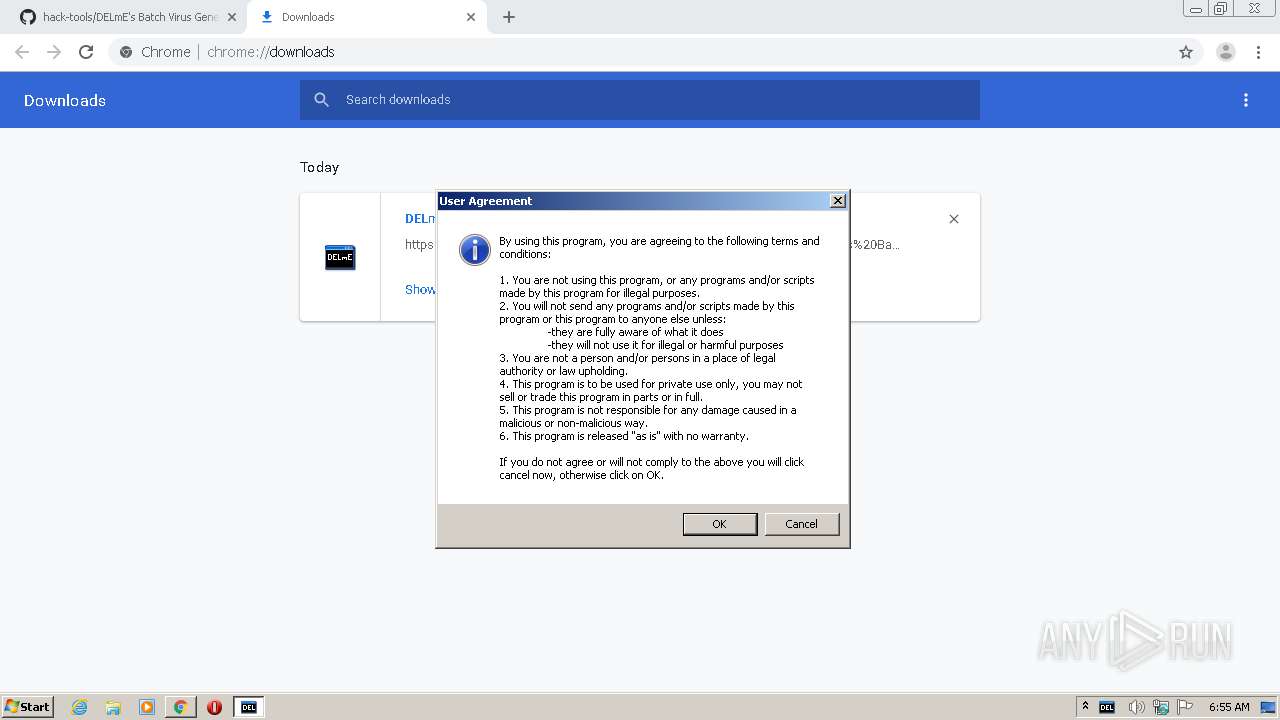Click the Search downloads field
1280x720 pixels.
click(640, 100)
